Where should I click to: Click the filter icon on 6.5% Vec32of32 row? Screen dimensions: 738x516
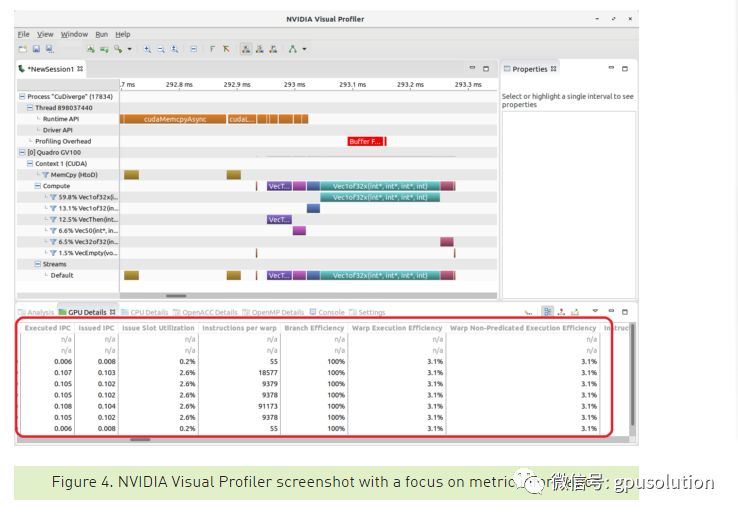coord(53,242)
